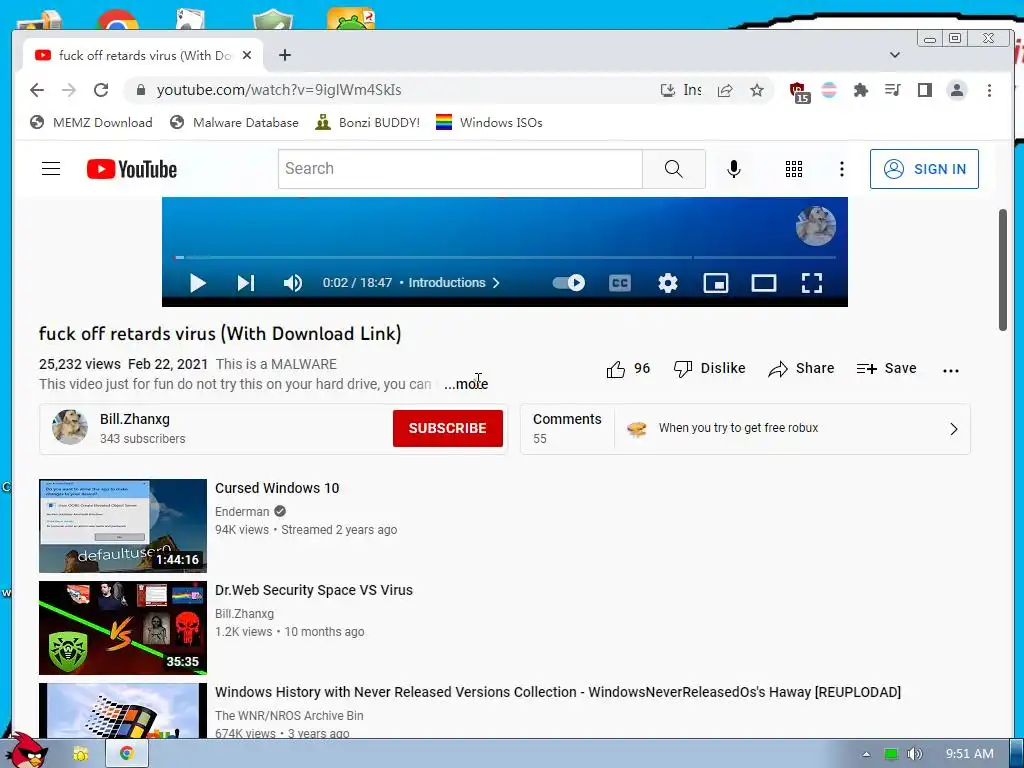The height and width of the screenshot is (768, 1024).
Task: Open the Malware Database bookmark
Action: (234, 123)
